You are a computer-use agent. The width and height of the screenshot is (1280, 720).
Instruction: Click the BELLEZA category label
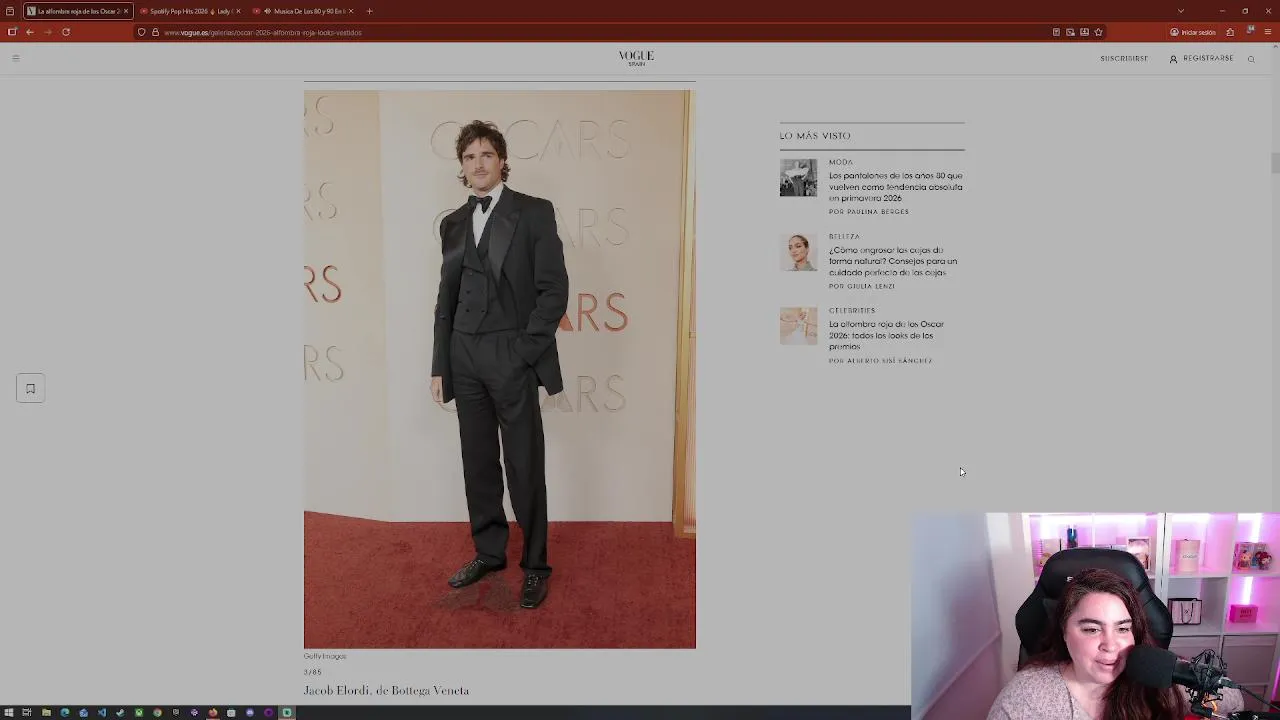pyautogui.click(x=844, y=237)
